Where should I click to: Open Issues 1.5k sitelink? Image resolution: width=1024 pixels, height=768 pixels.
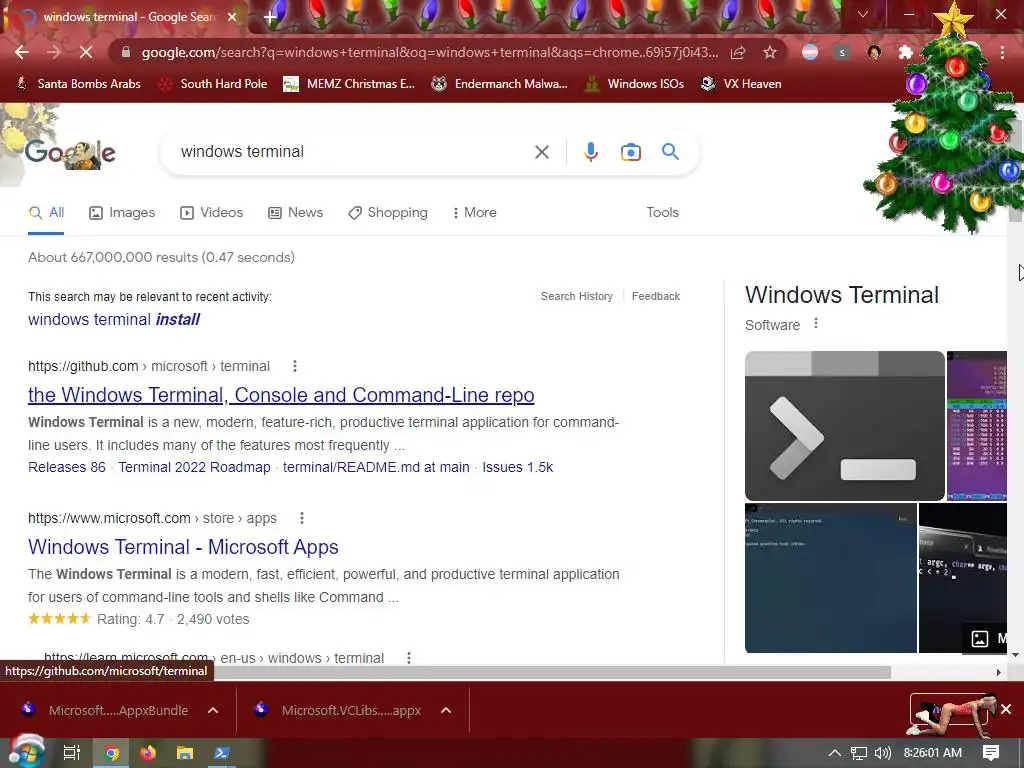[x=517, y=468]
